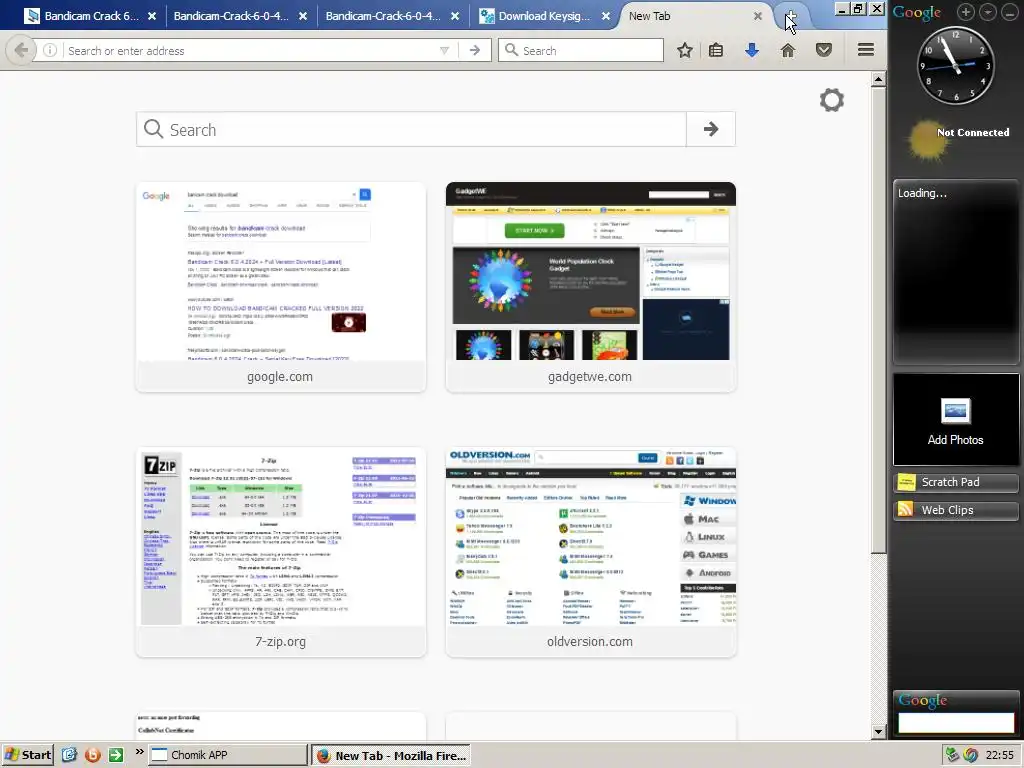1024x768 pixels.
Task: Go to the Home page icon
Action: tap(788, 50)
